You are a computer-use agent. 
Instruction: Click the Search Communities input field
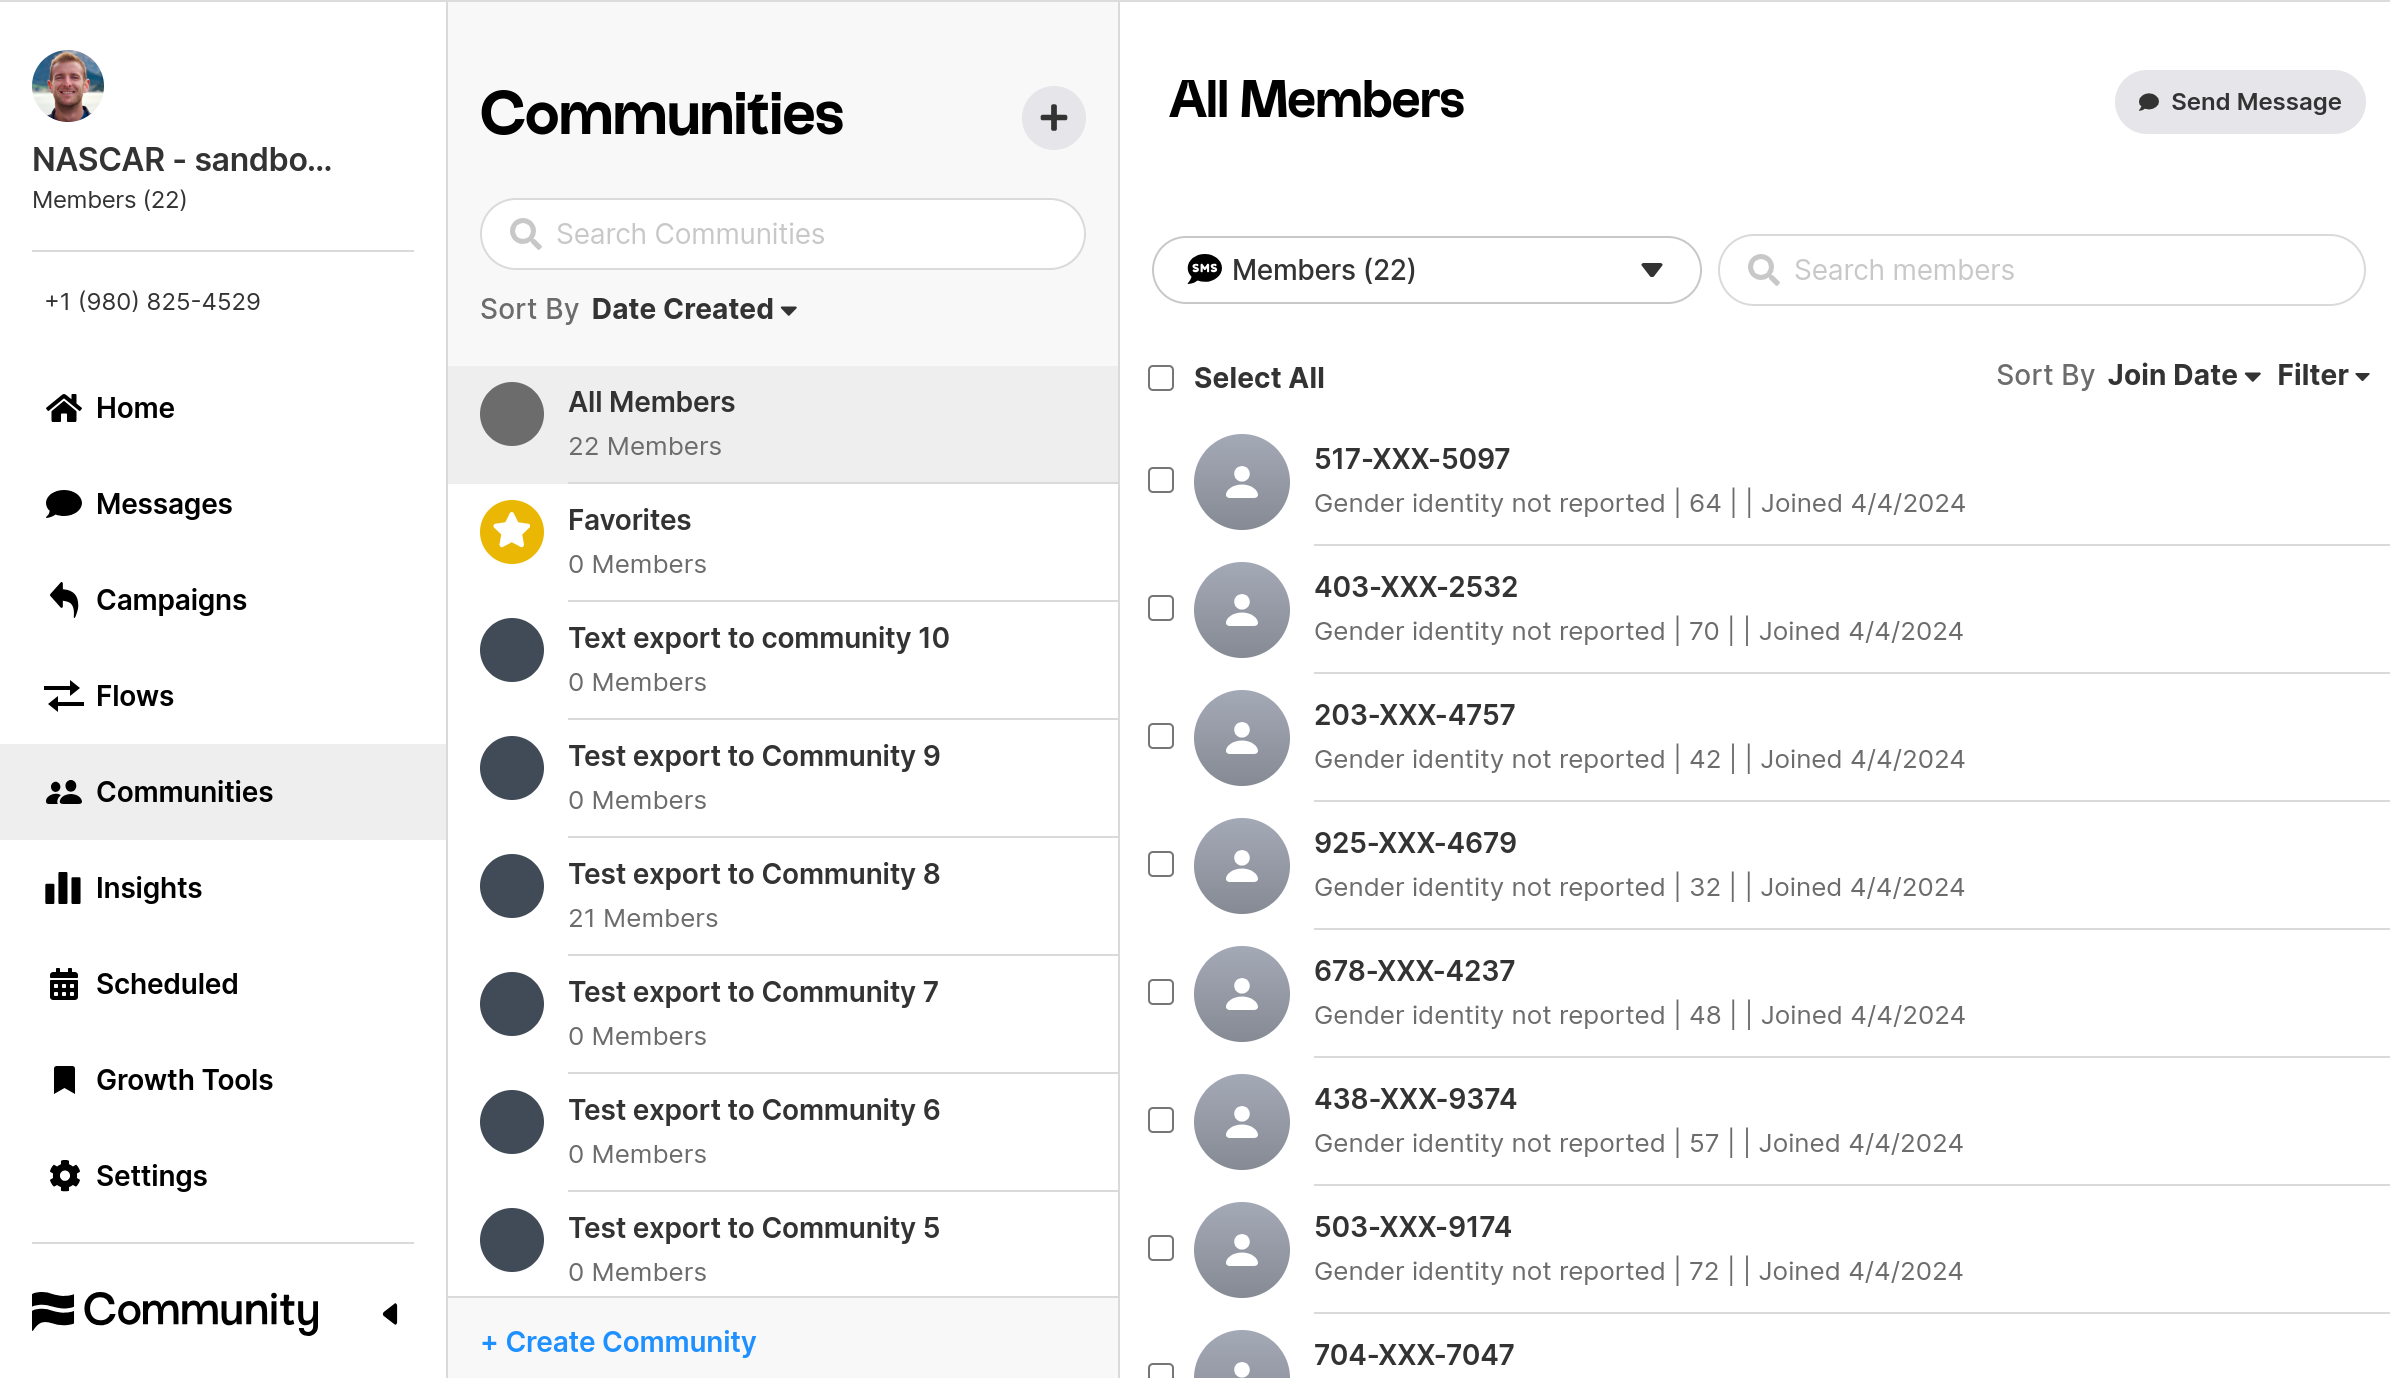(783, 234)
